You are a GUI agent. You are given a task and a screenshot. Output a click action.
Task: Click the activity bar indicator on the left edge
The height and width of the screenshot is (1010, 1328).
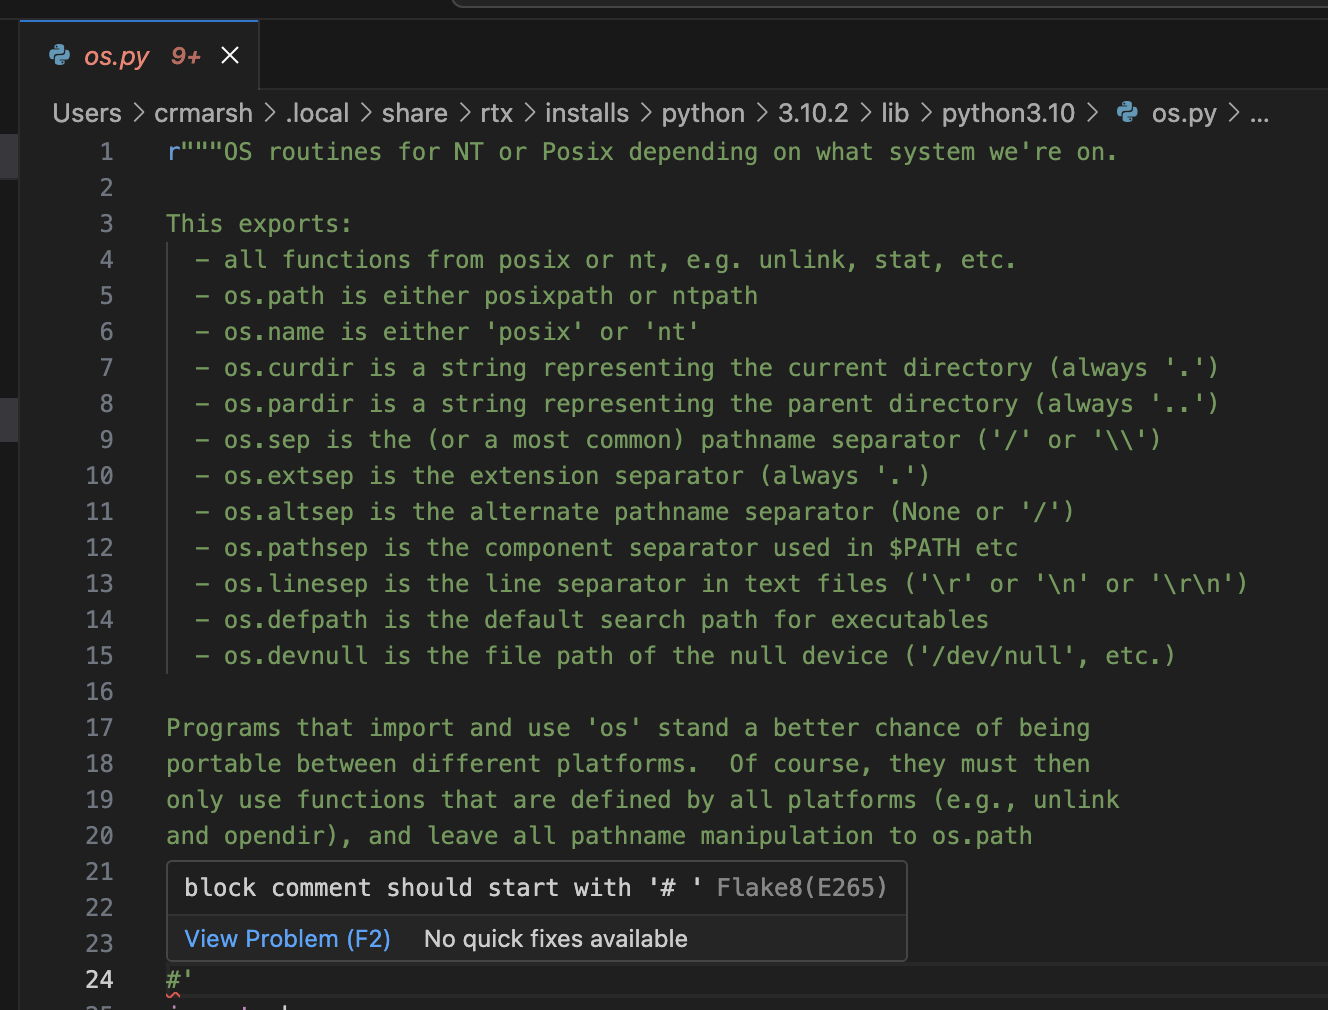(x=8, y=156)
